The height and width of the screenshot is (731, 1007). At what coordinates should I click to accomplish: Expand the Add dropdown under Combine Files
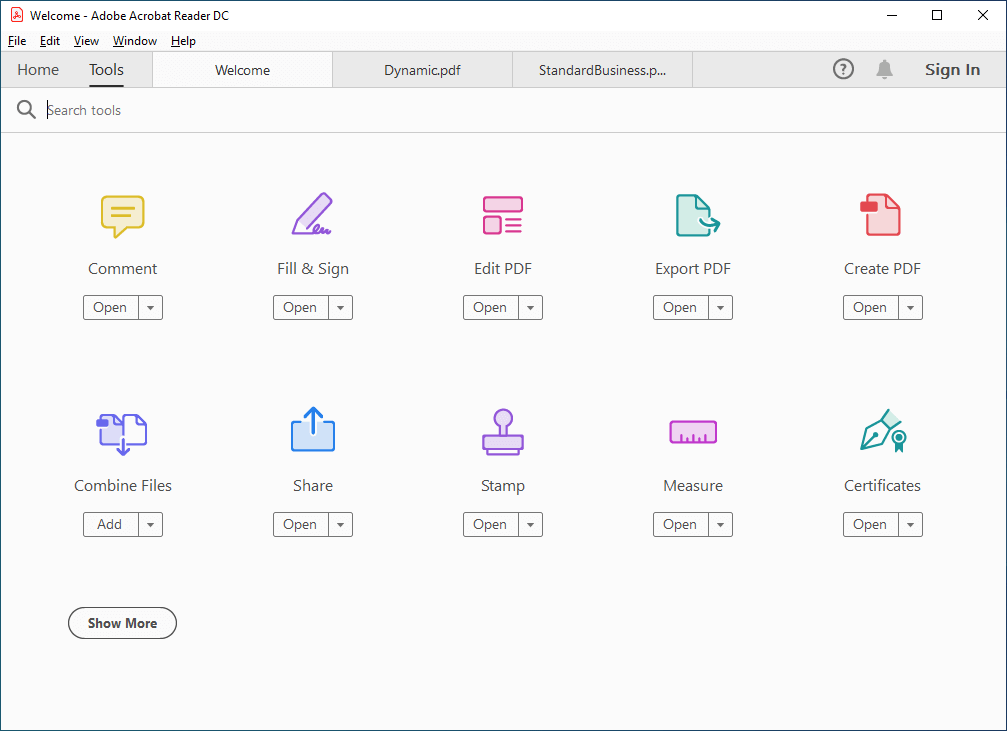tap(150, 524)
